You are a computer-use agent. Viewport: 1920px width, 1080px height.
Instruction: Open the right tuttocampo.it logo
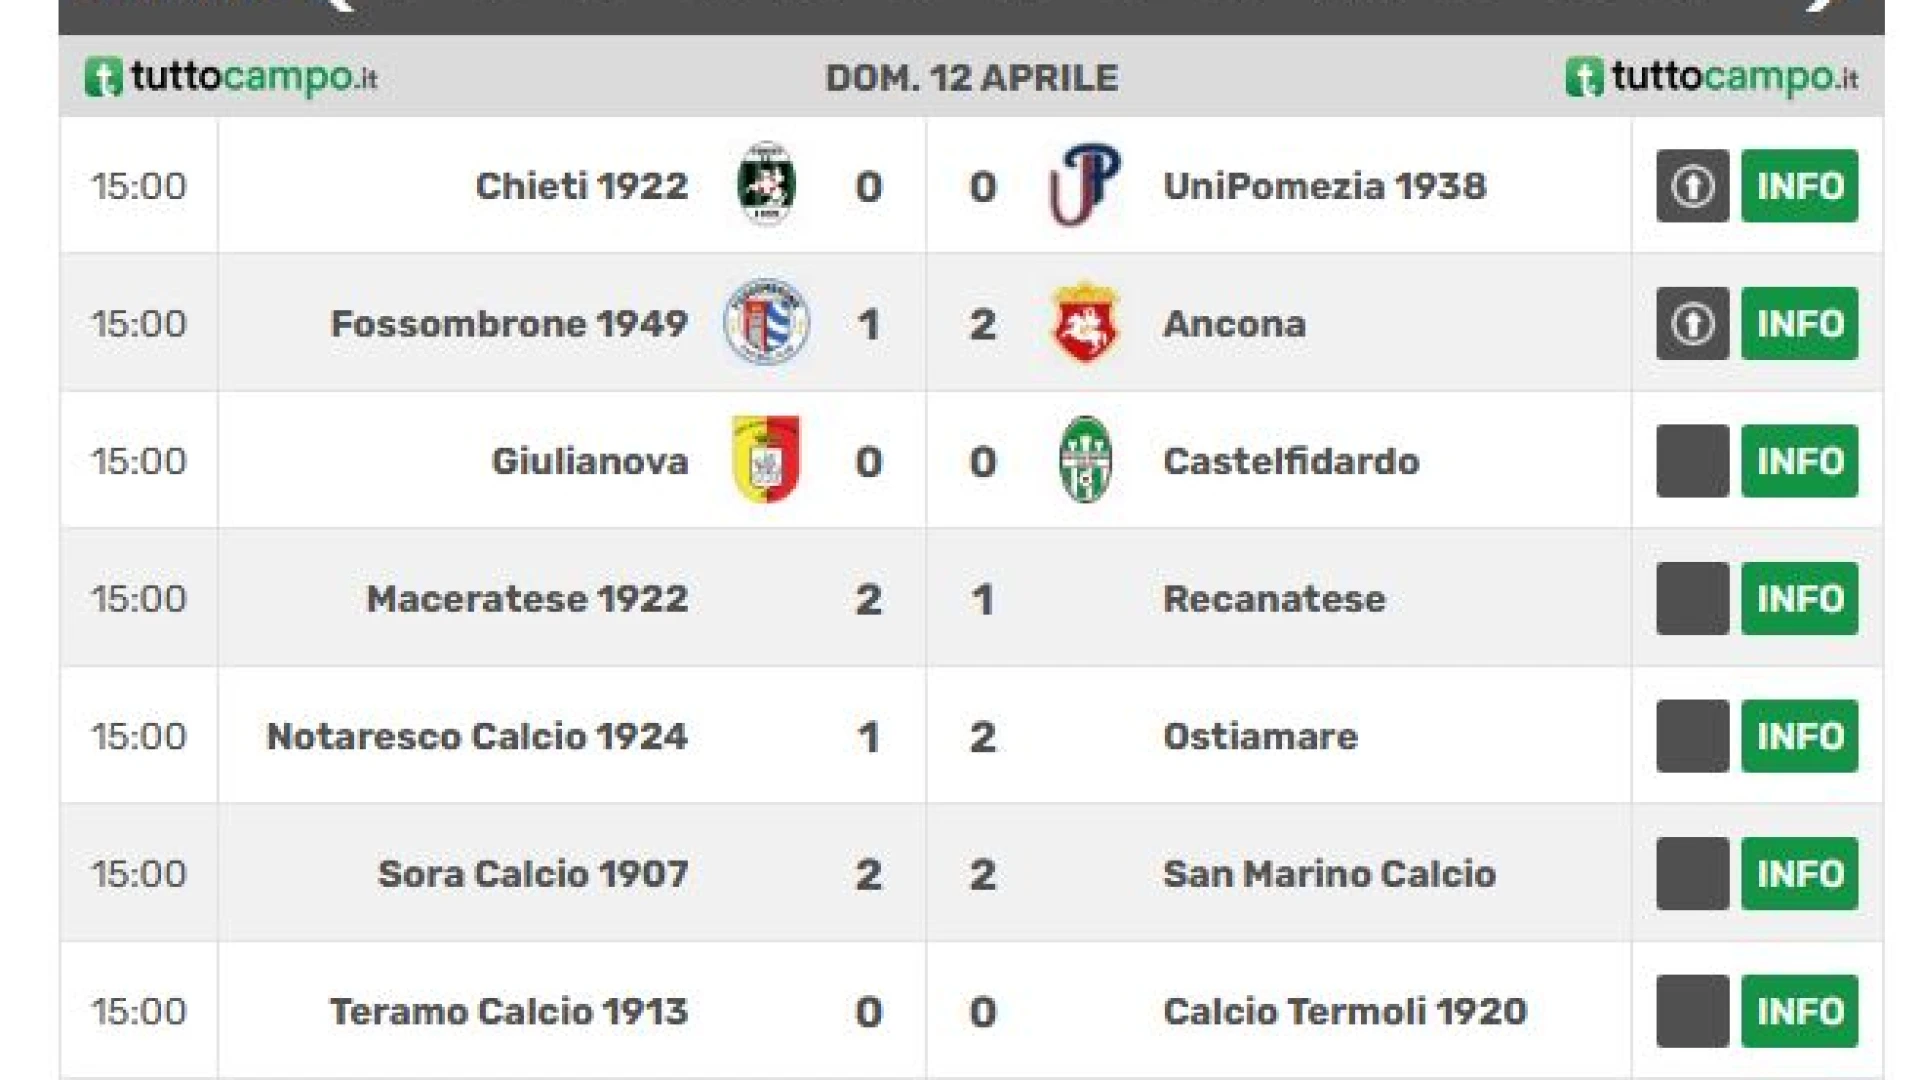click(x=1712, y=77)
